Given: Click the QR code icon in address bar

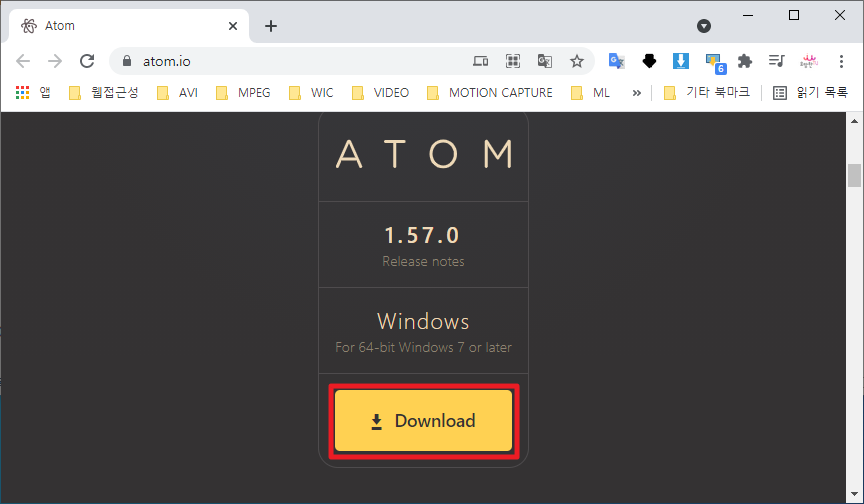Looking at the screenshot, I should 513,61.
